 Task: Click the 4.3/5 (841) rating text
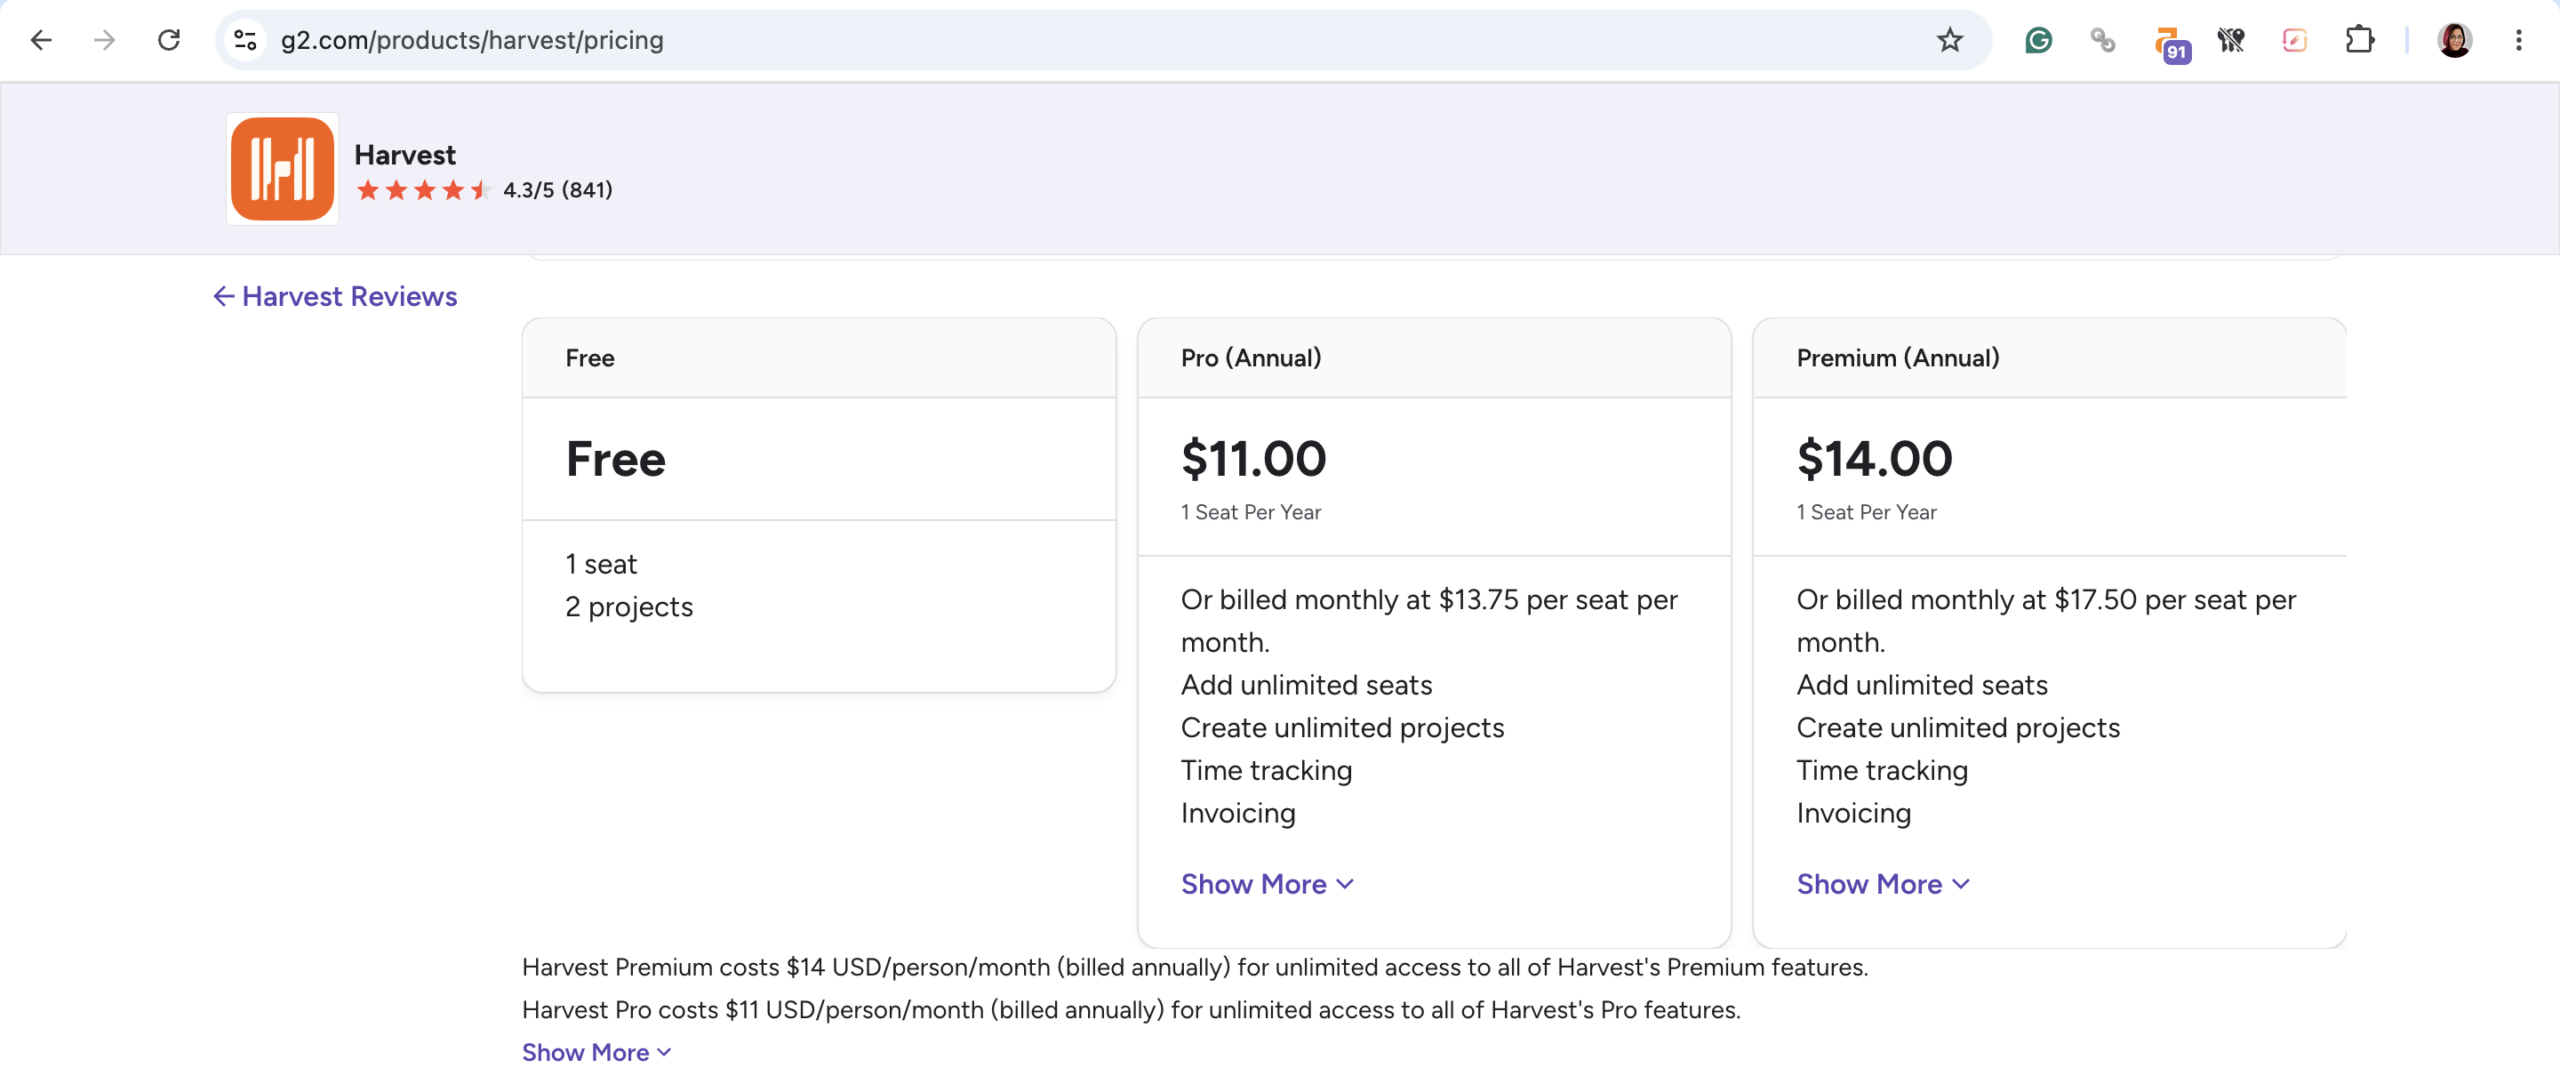[558, 190]
